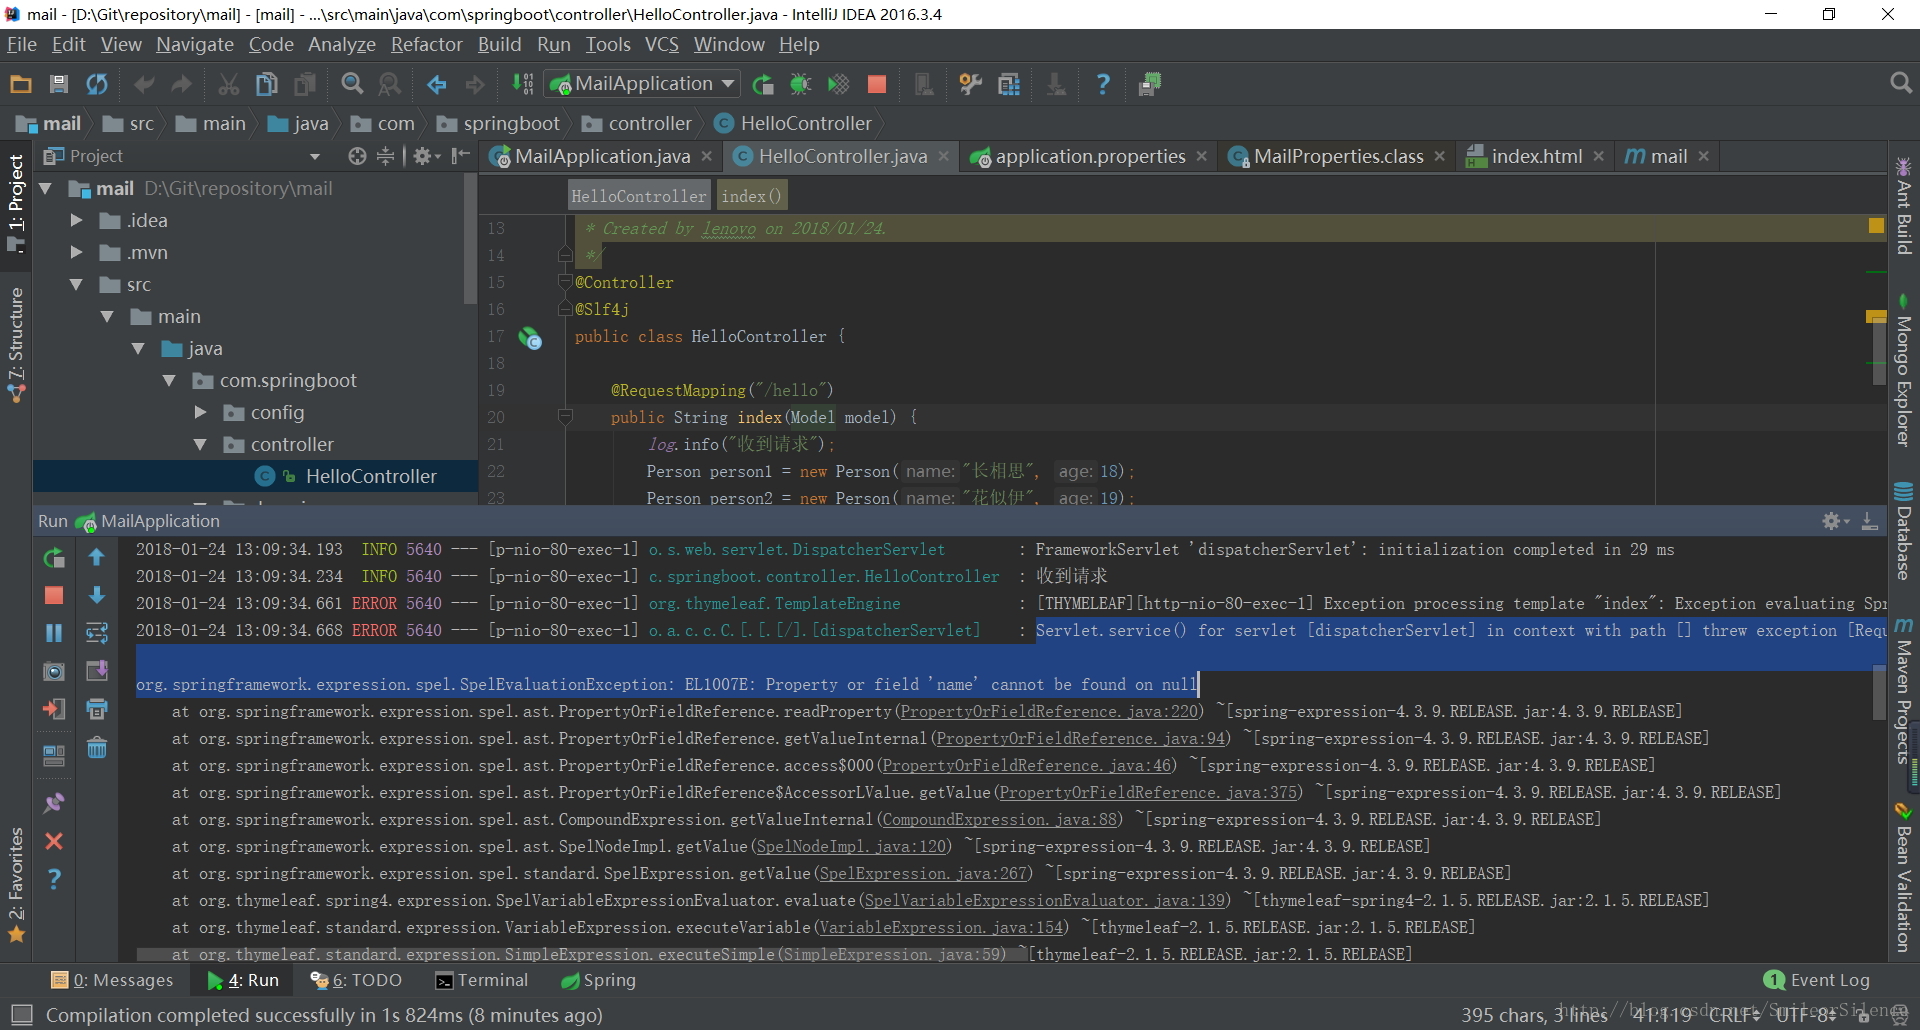Toggle the 7: Structure tool window

16,344
